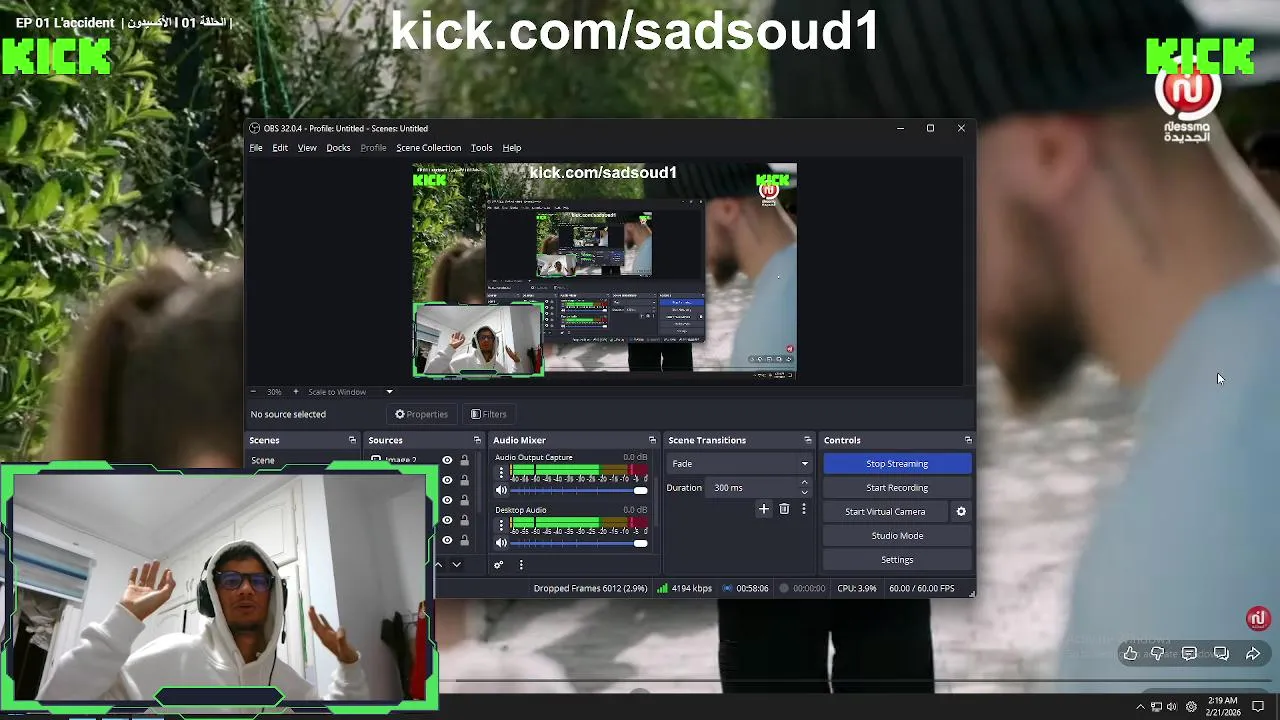Open the Audio Mixer menu kebab at bottom
The height and width of the screenshot is (720, 1280).
click(520, 564)
